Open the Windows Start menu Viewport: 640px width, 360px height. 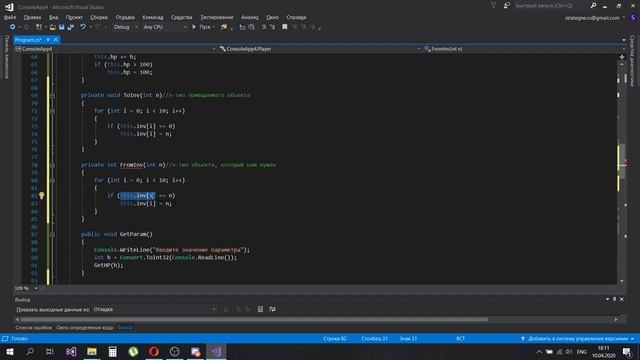pos(10,351)
